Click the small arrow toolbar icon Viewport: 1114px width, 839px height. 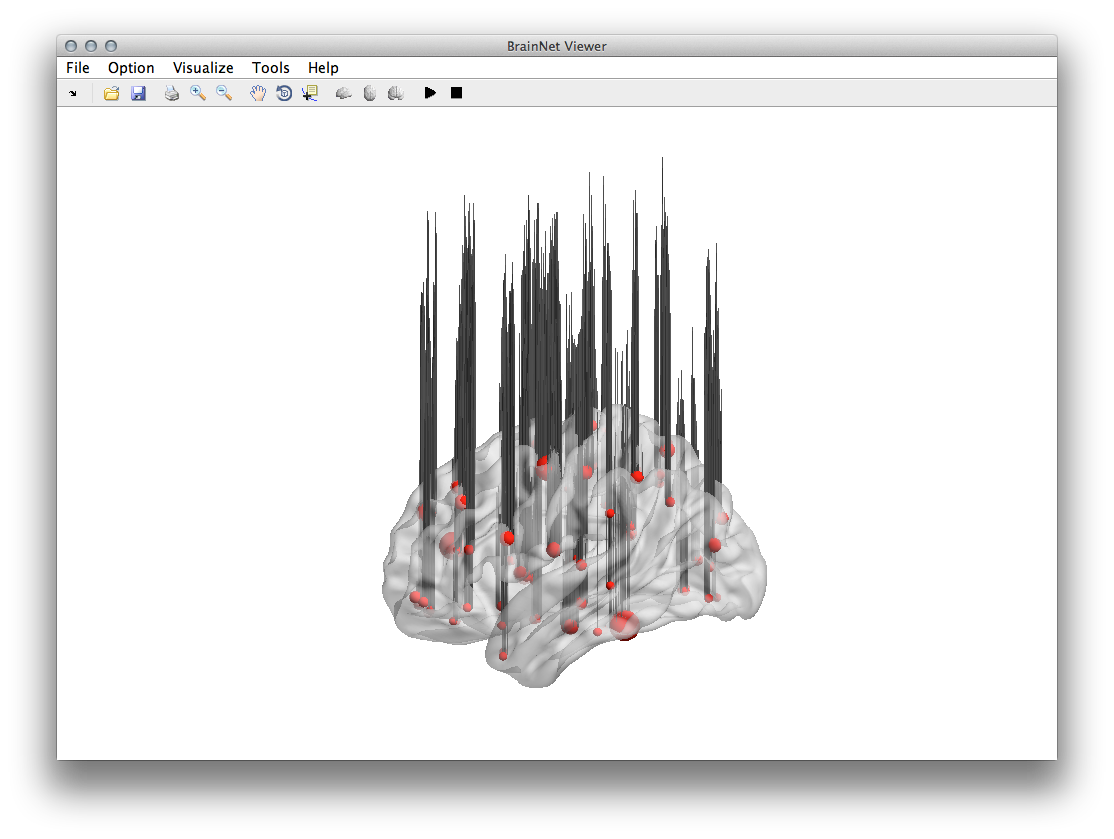tap(73, 93)
